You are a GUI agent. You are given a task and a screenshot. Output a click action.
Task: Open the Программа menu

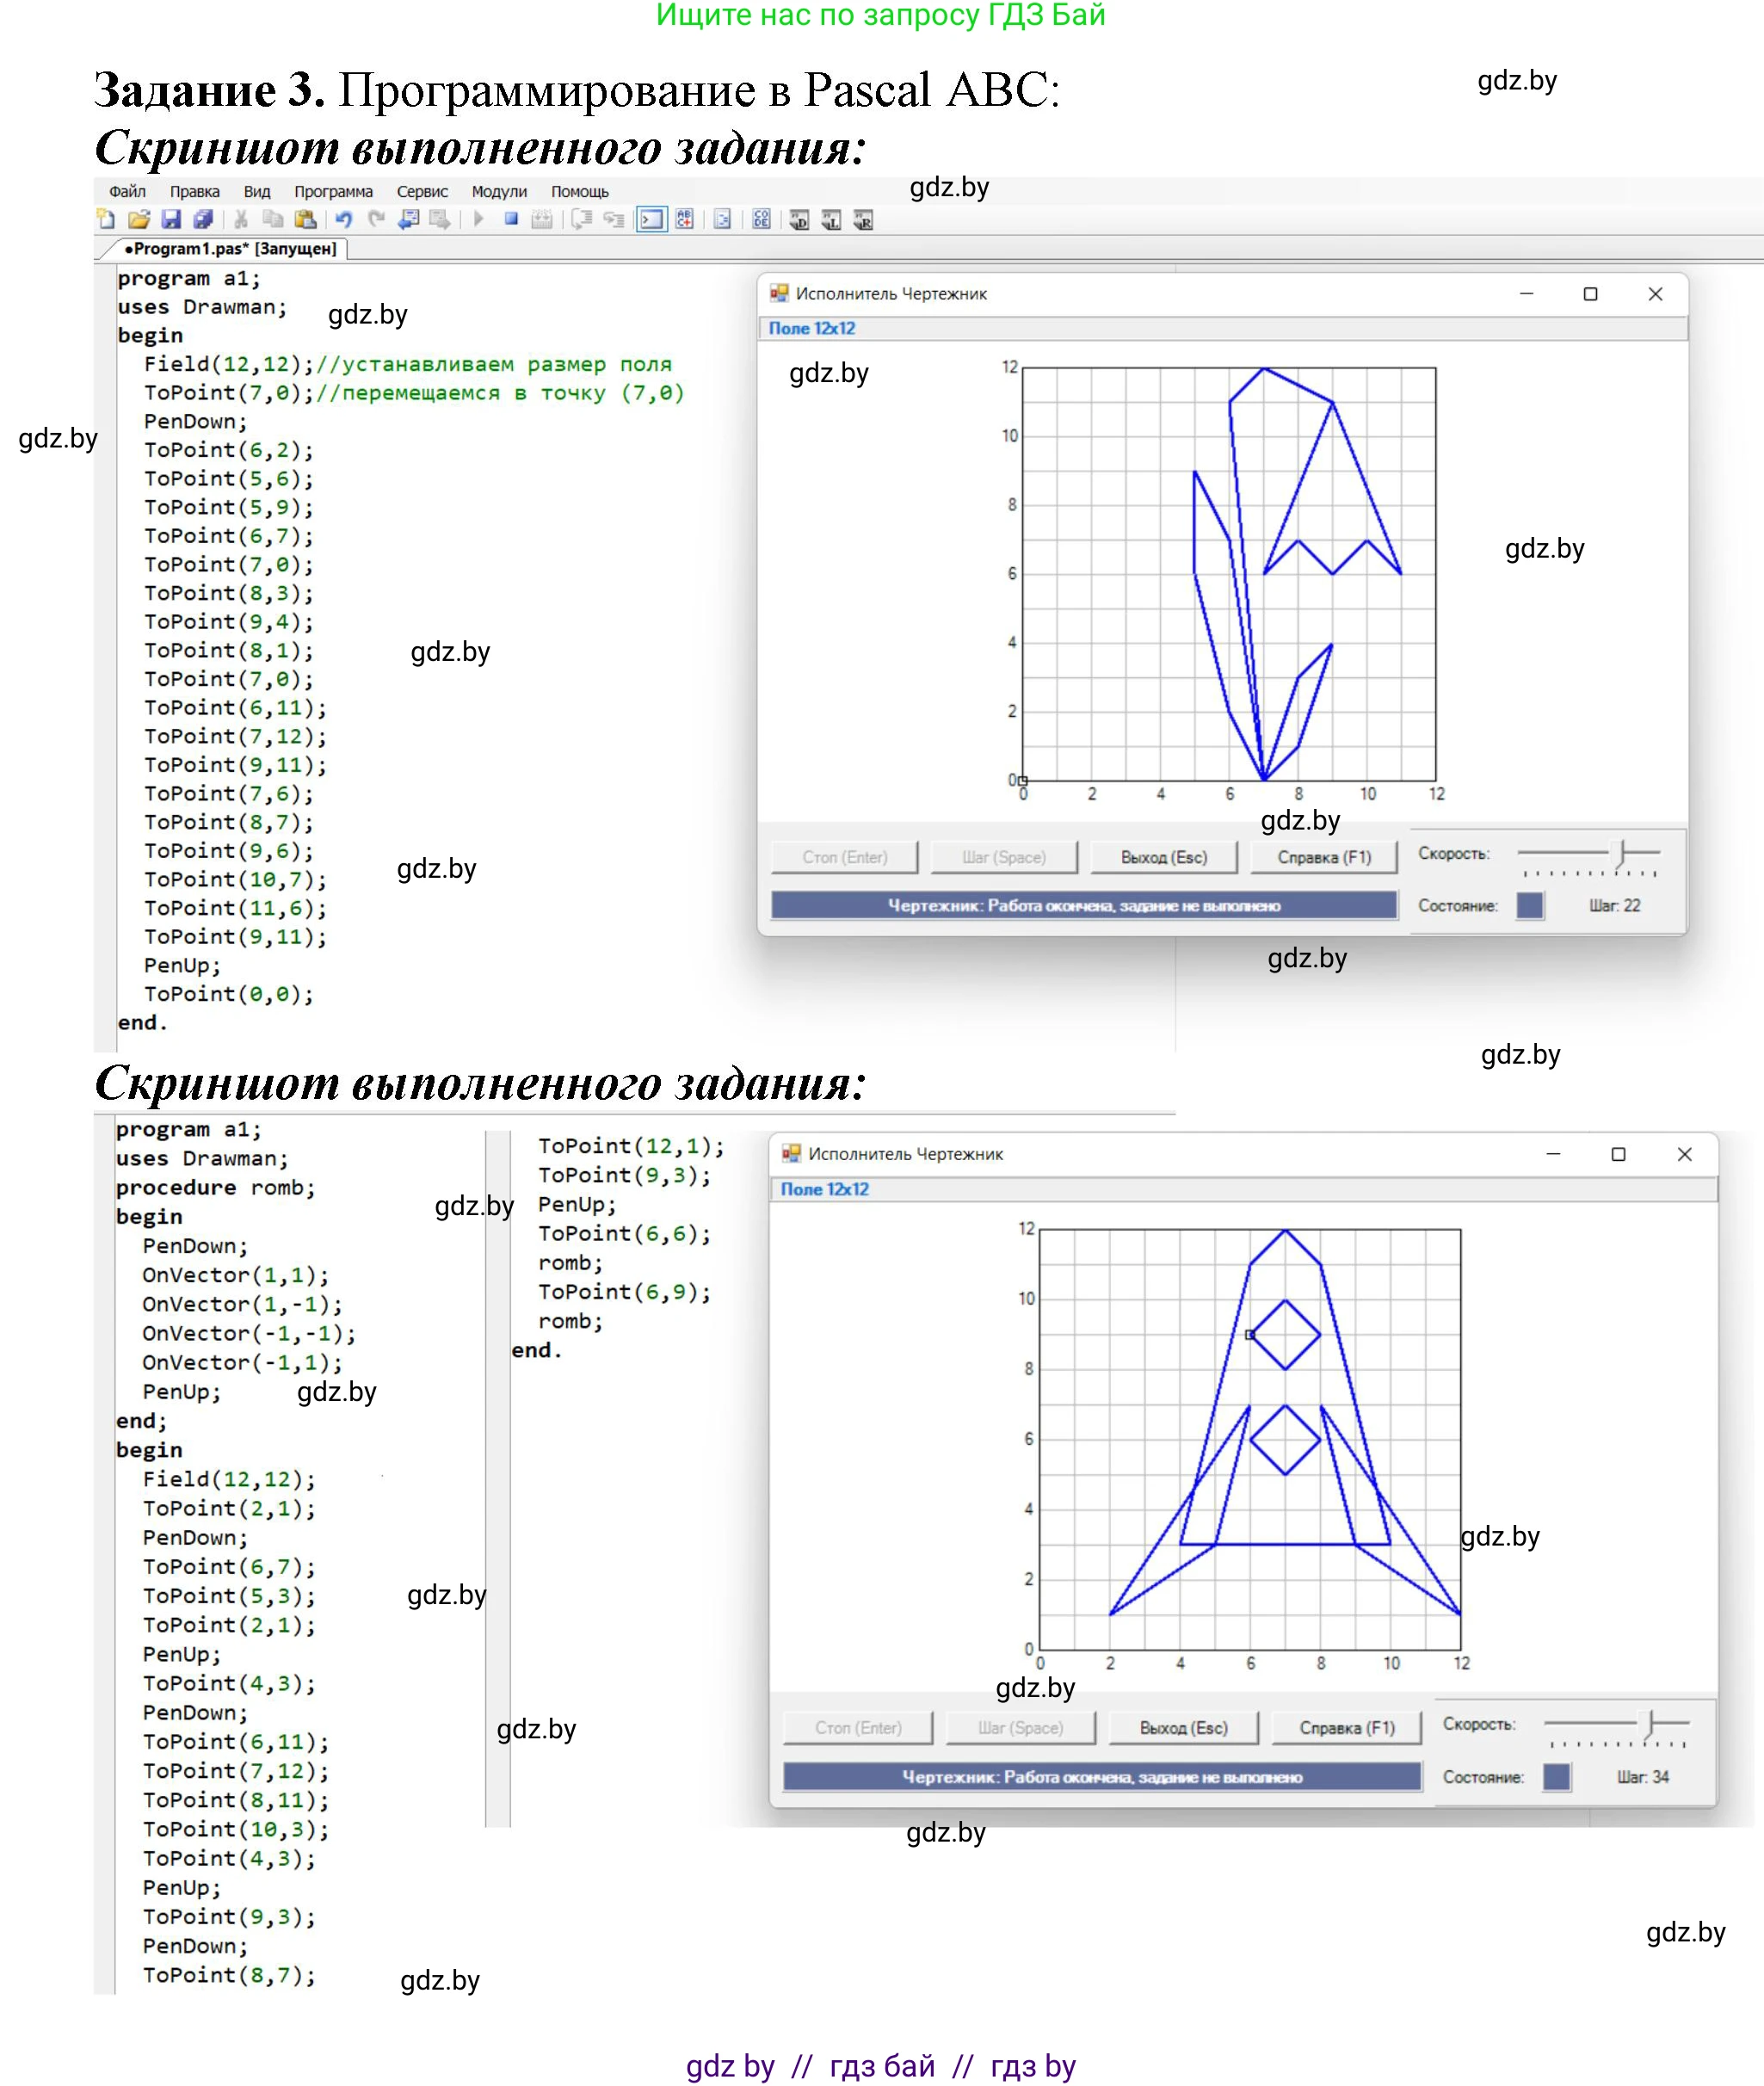pos(333,191)
